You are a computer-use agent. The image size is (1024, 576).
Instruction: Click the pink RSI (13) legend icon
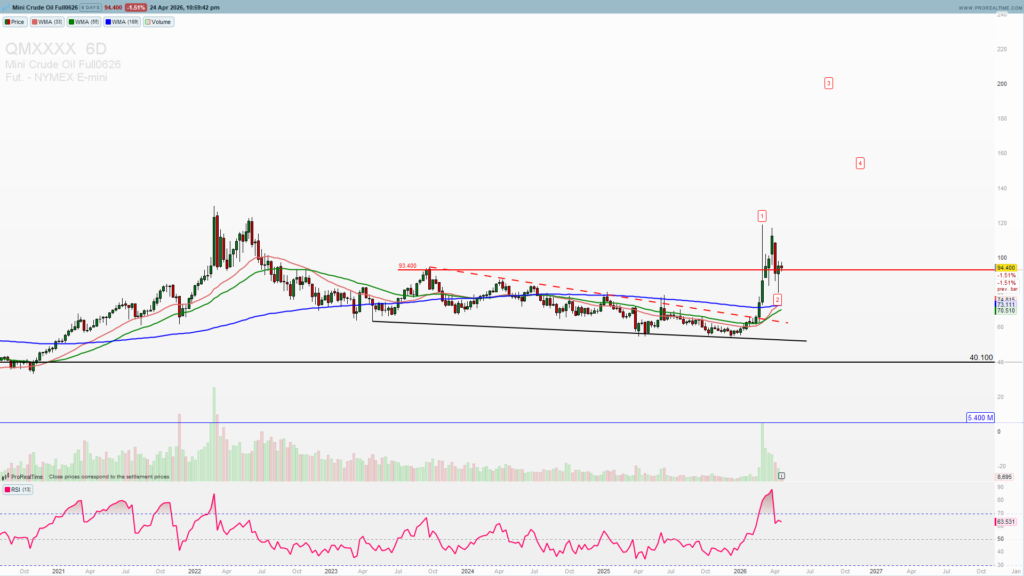9,489
